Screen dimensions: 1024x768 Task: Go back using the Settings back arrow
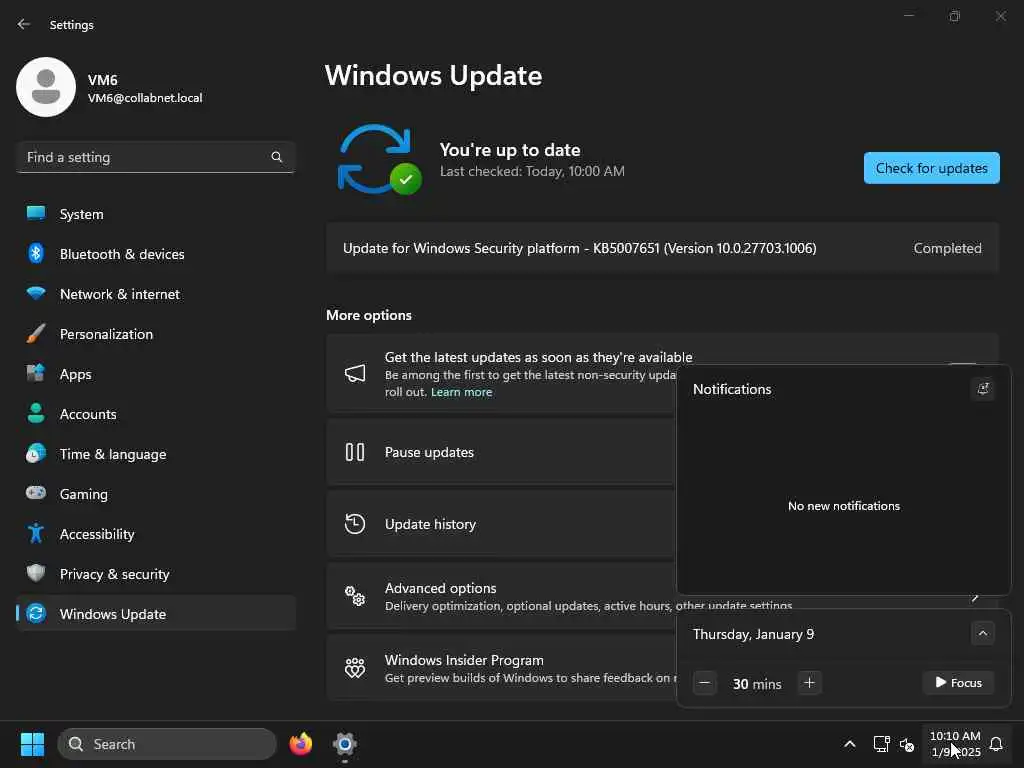(x=24, y=24)
